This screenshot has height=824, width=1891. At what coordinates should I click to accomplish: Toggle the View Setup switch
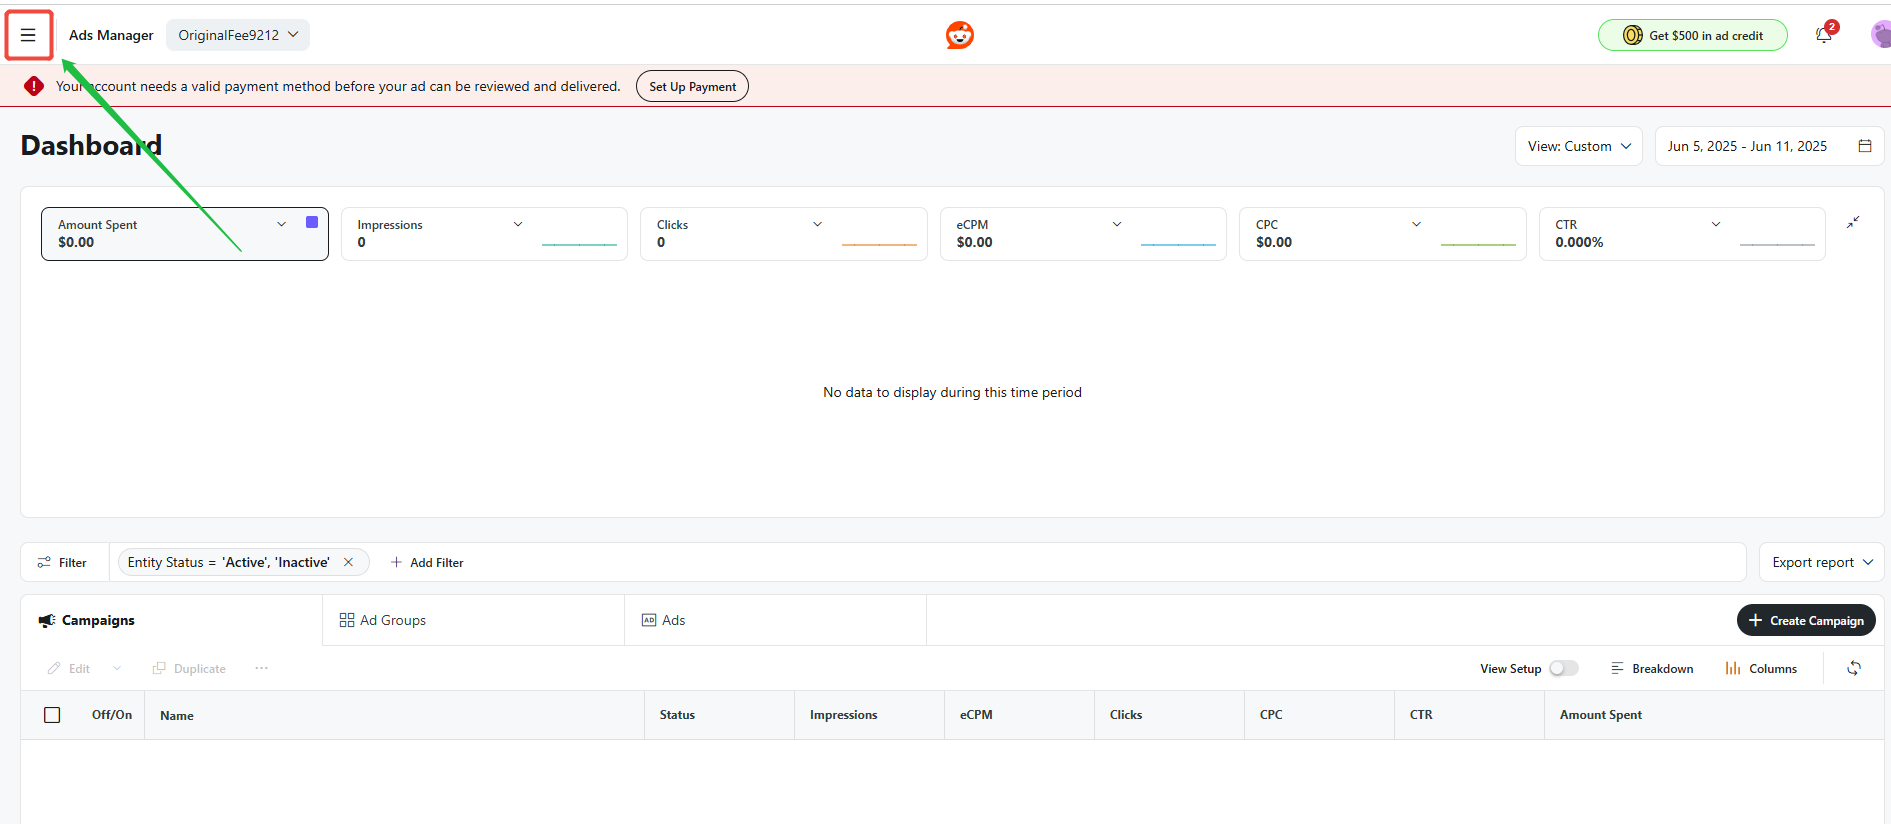pos(1564,668)
